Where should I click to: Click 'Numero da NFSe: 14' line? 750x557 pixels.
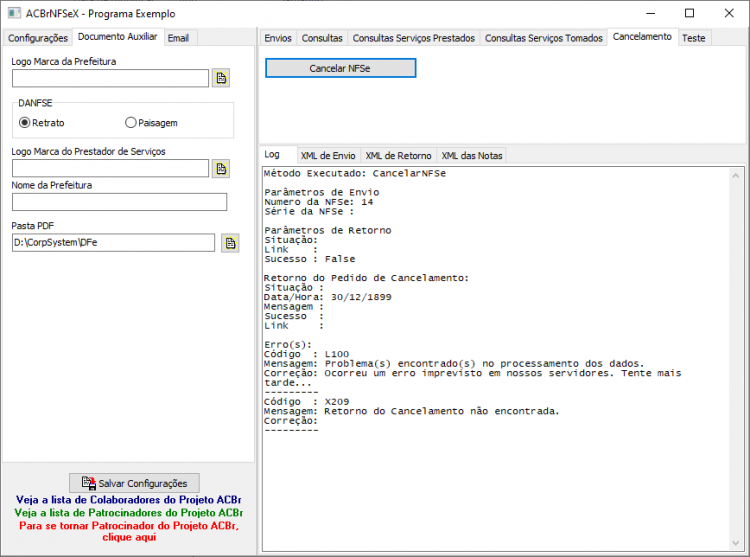(319, 202)
